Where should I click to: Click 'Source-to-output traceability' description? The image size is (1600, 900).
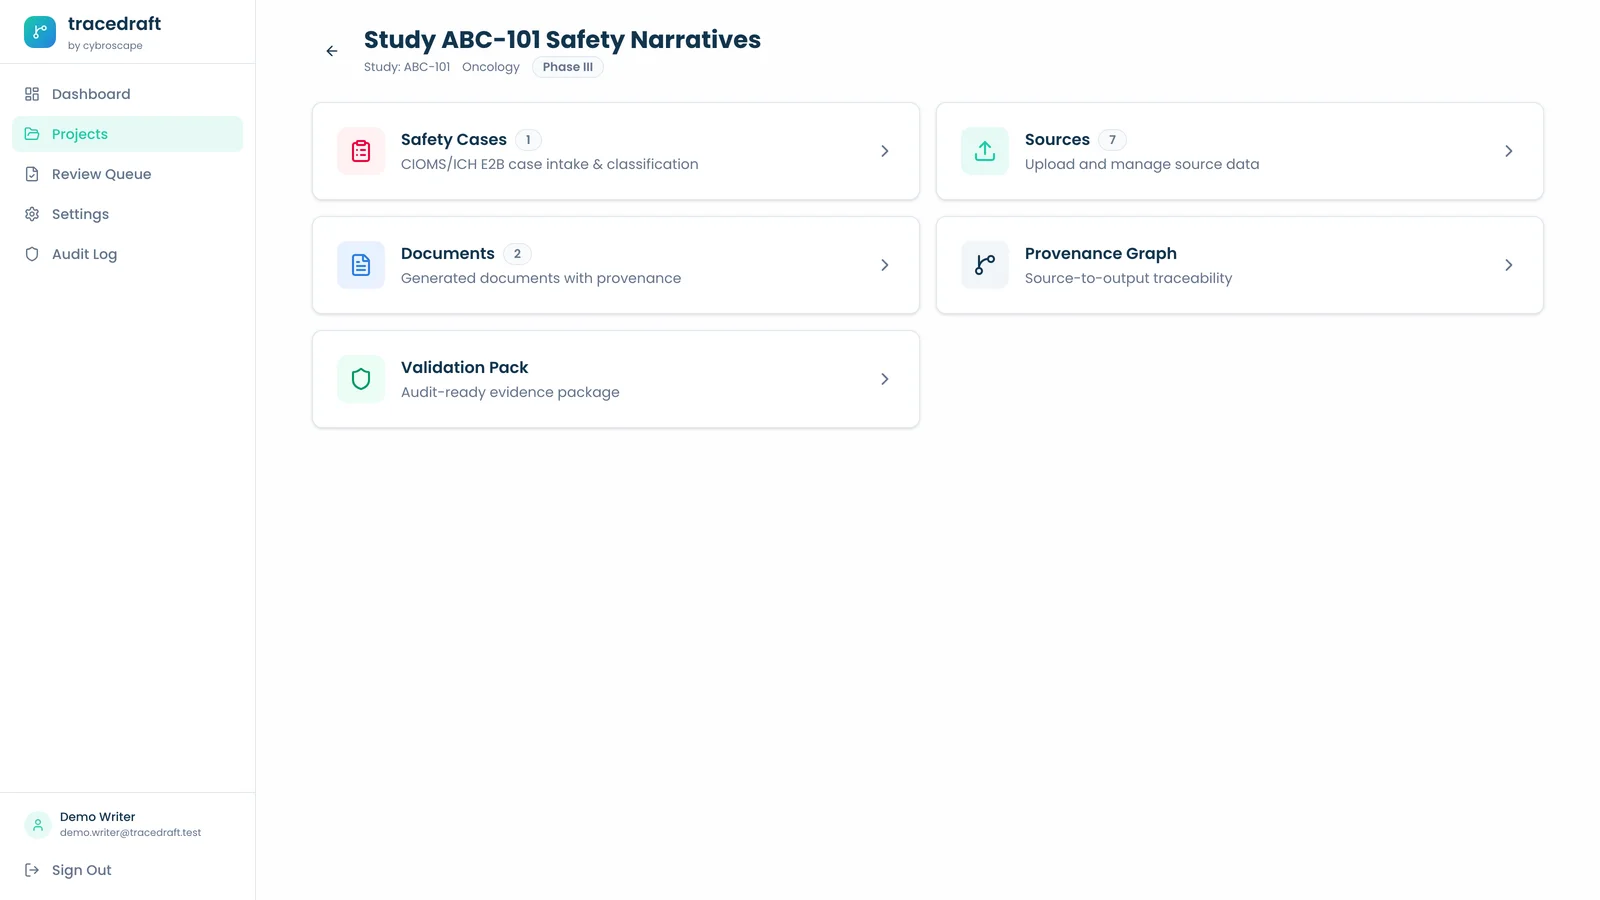point(1128,278)
